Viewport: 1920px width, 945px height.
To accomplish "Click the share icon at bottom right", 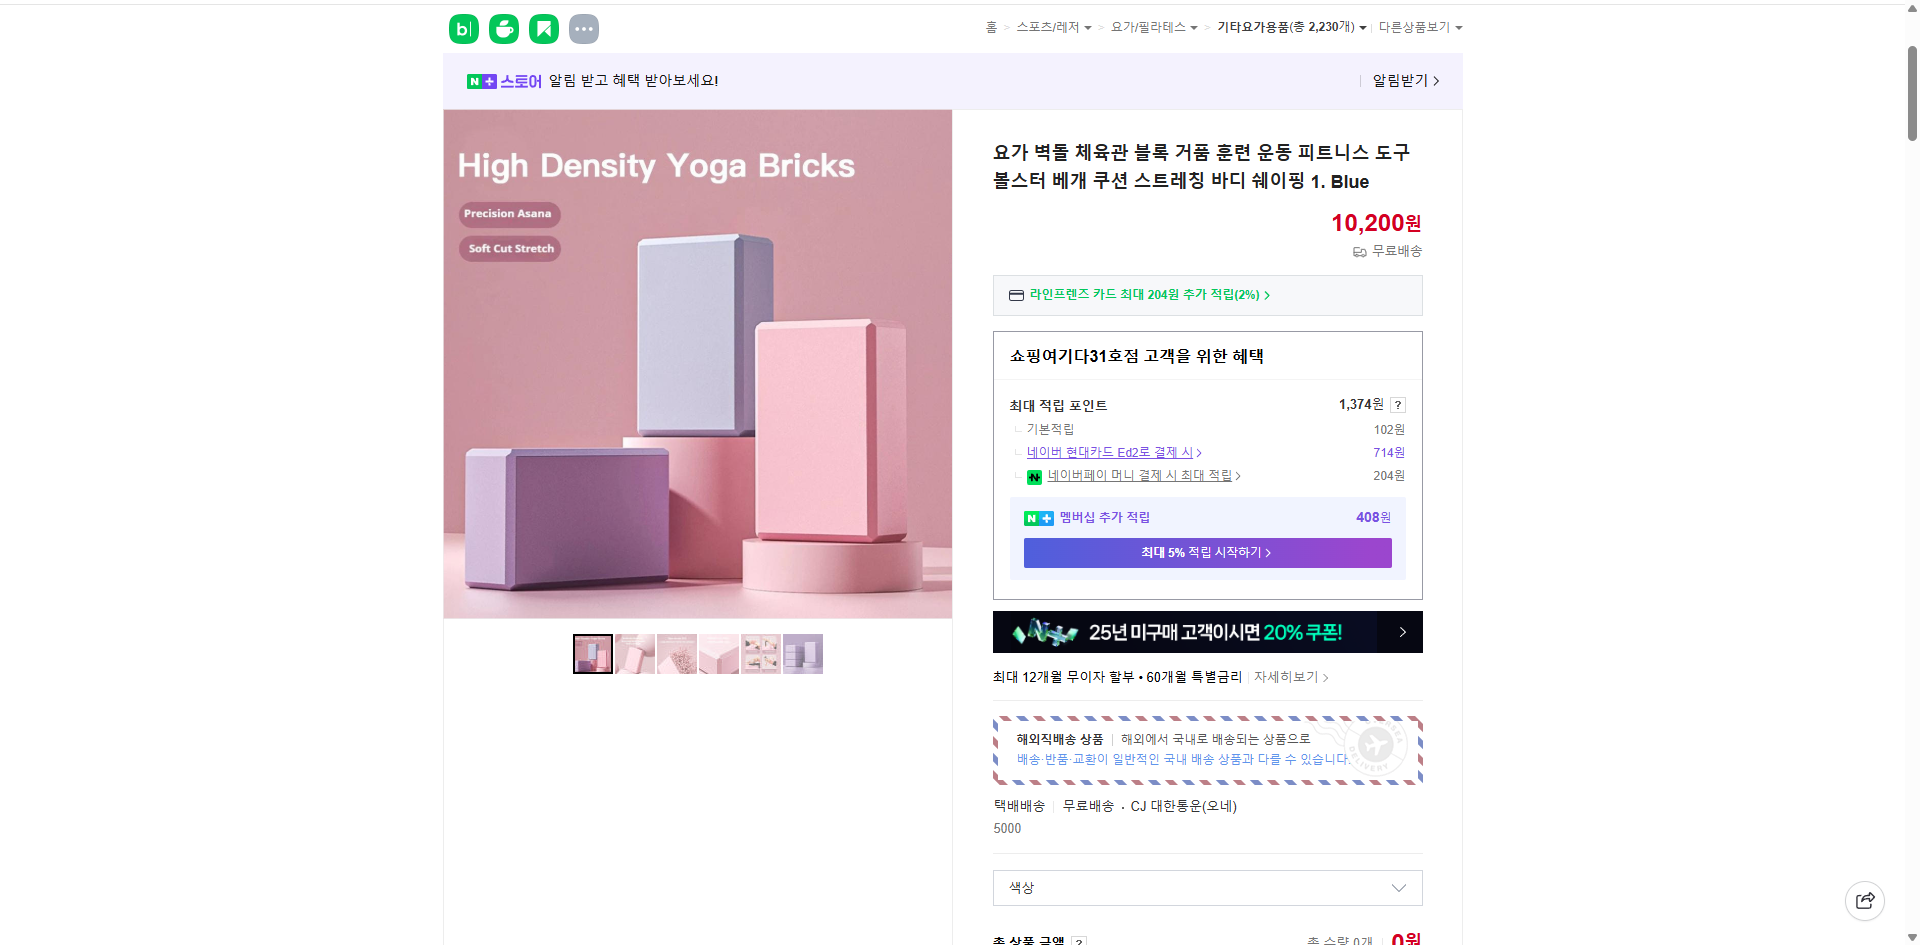I will click(x=1865, y=900).
